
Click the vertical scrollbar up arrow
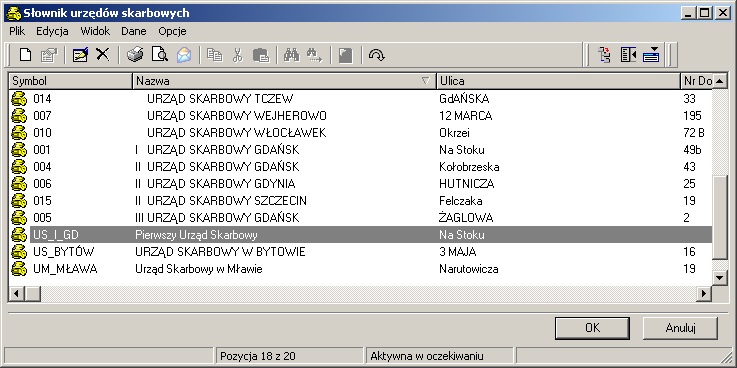(x=720, y=81)
